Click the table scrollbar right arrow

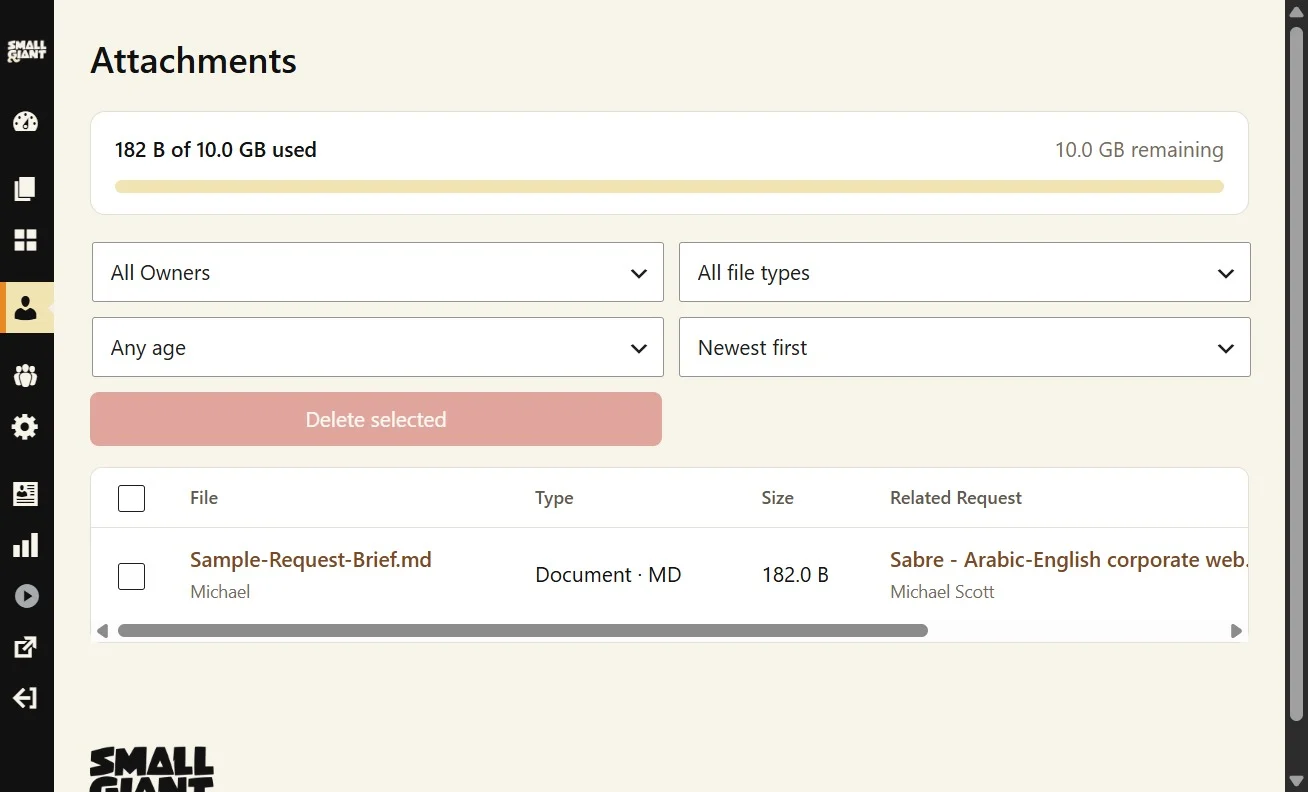click(x=1236, y=631)
